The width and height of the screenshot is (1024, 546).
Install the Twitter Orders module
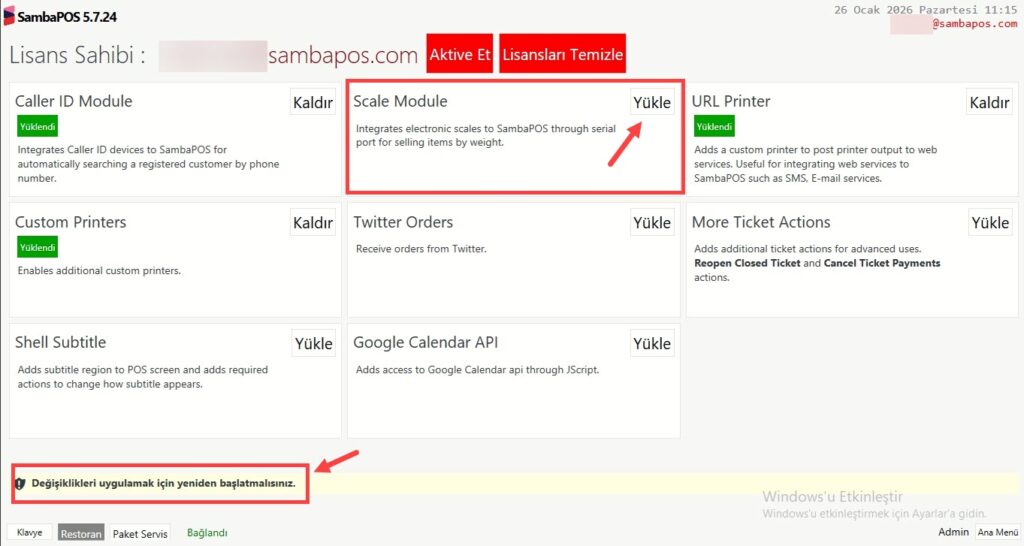(x=652, y=223)
